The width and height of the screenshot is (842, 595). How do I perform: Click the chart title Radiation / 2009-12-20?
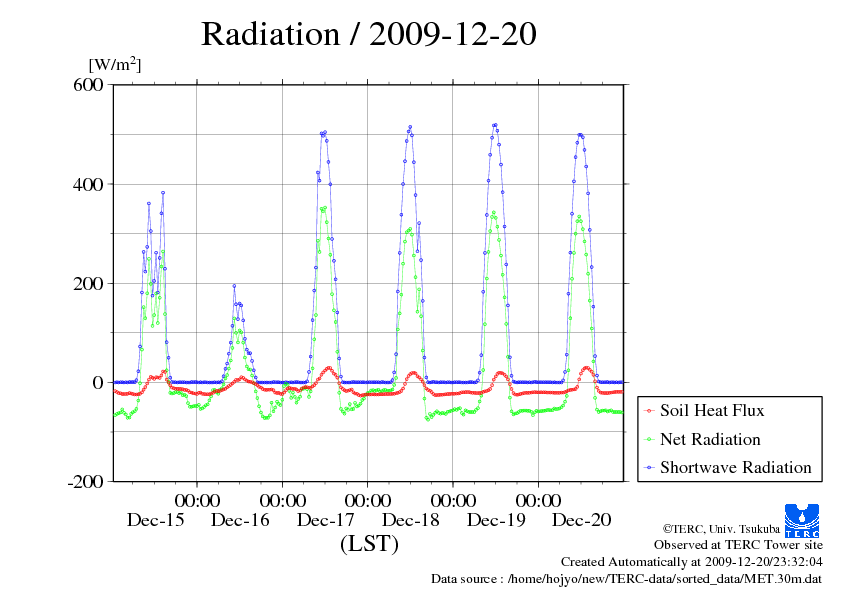(x=368, y=34)
